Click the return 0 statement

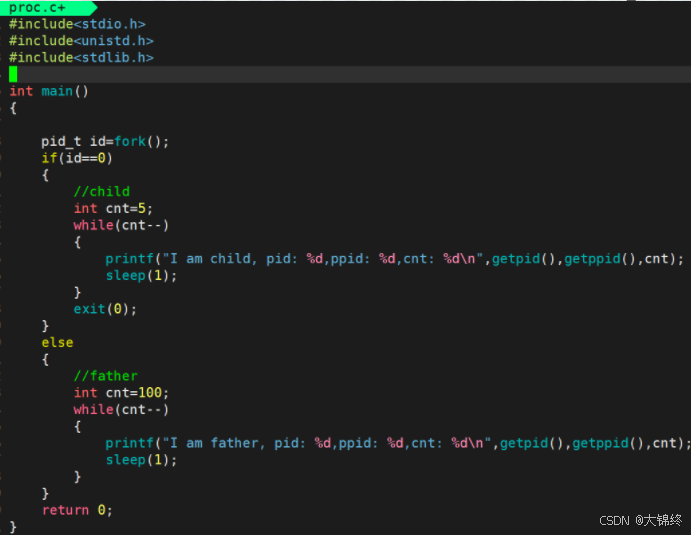[x=77, y=510]
